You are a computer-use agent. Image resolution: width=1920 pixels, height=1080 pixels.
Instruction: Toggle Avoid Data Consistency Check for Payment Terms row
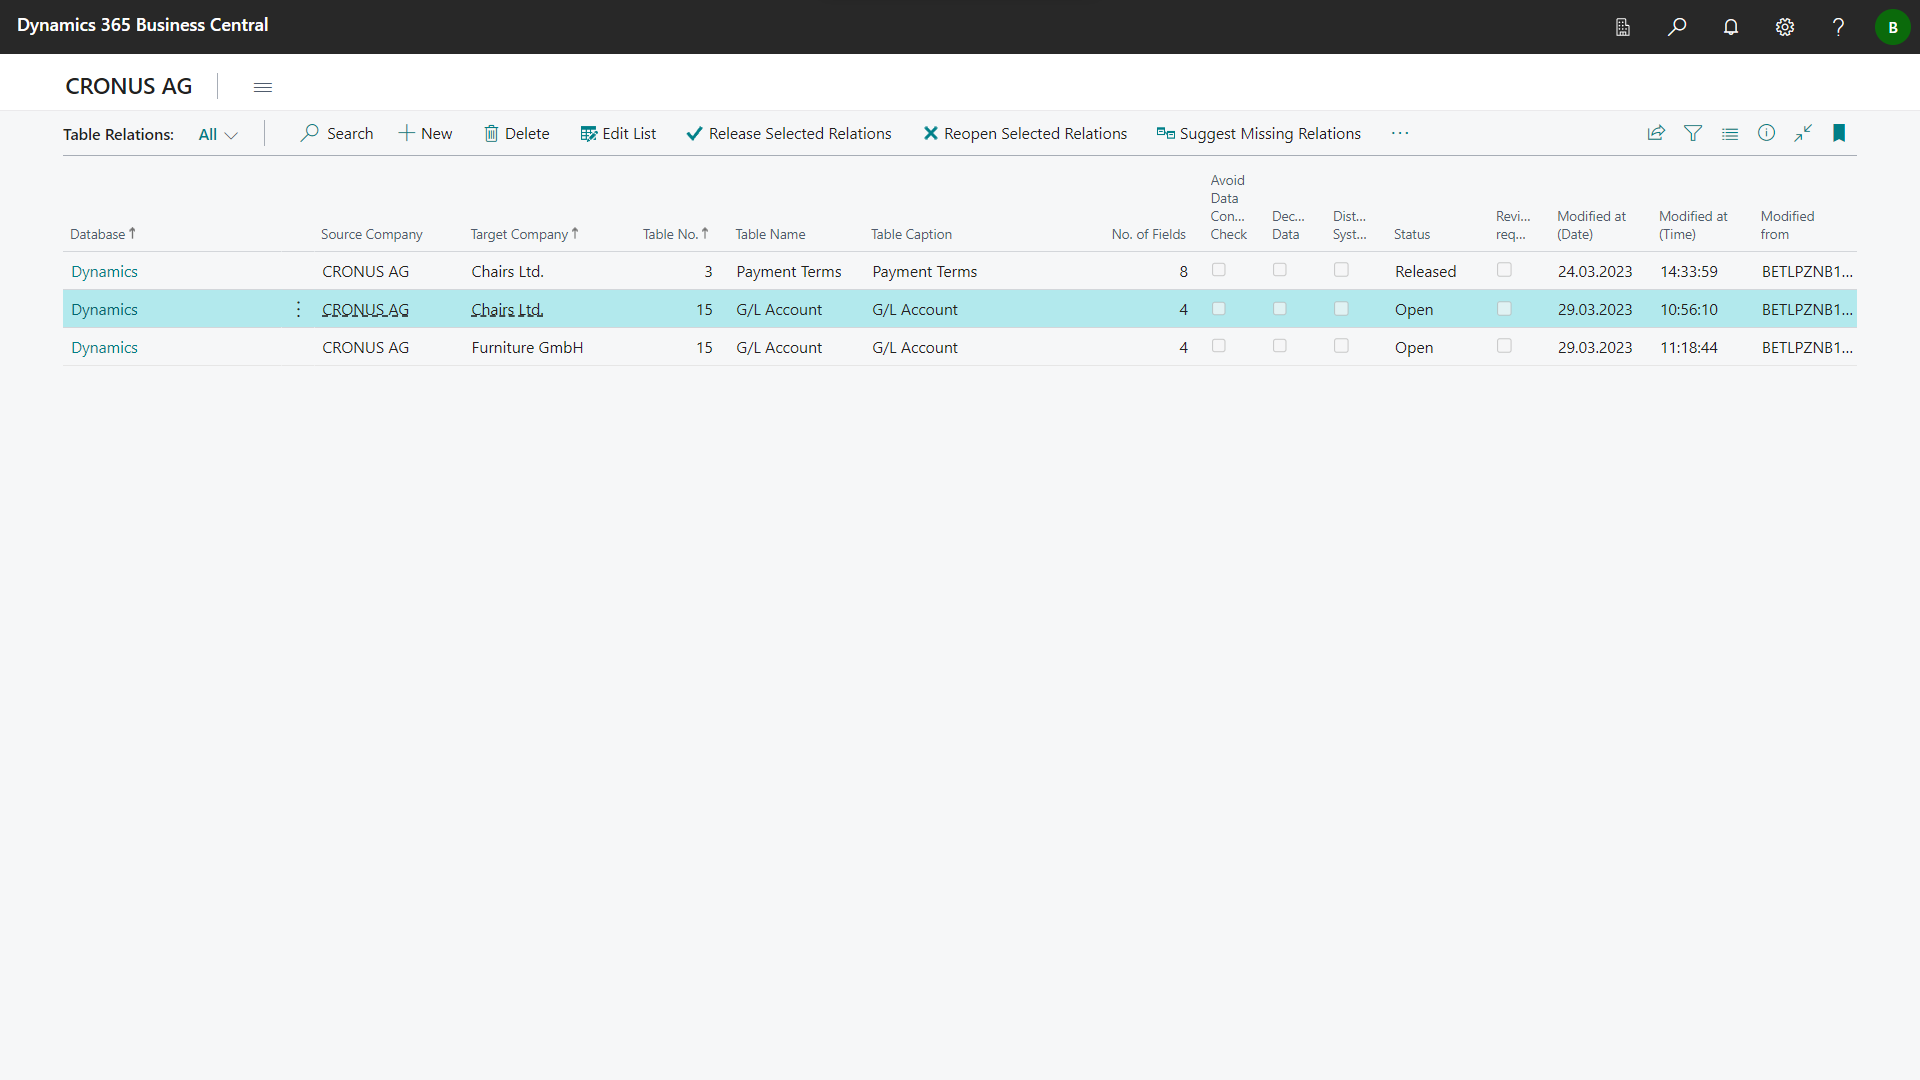[x=1219, y=270]
